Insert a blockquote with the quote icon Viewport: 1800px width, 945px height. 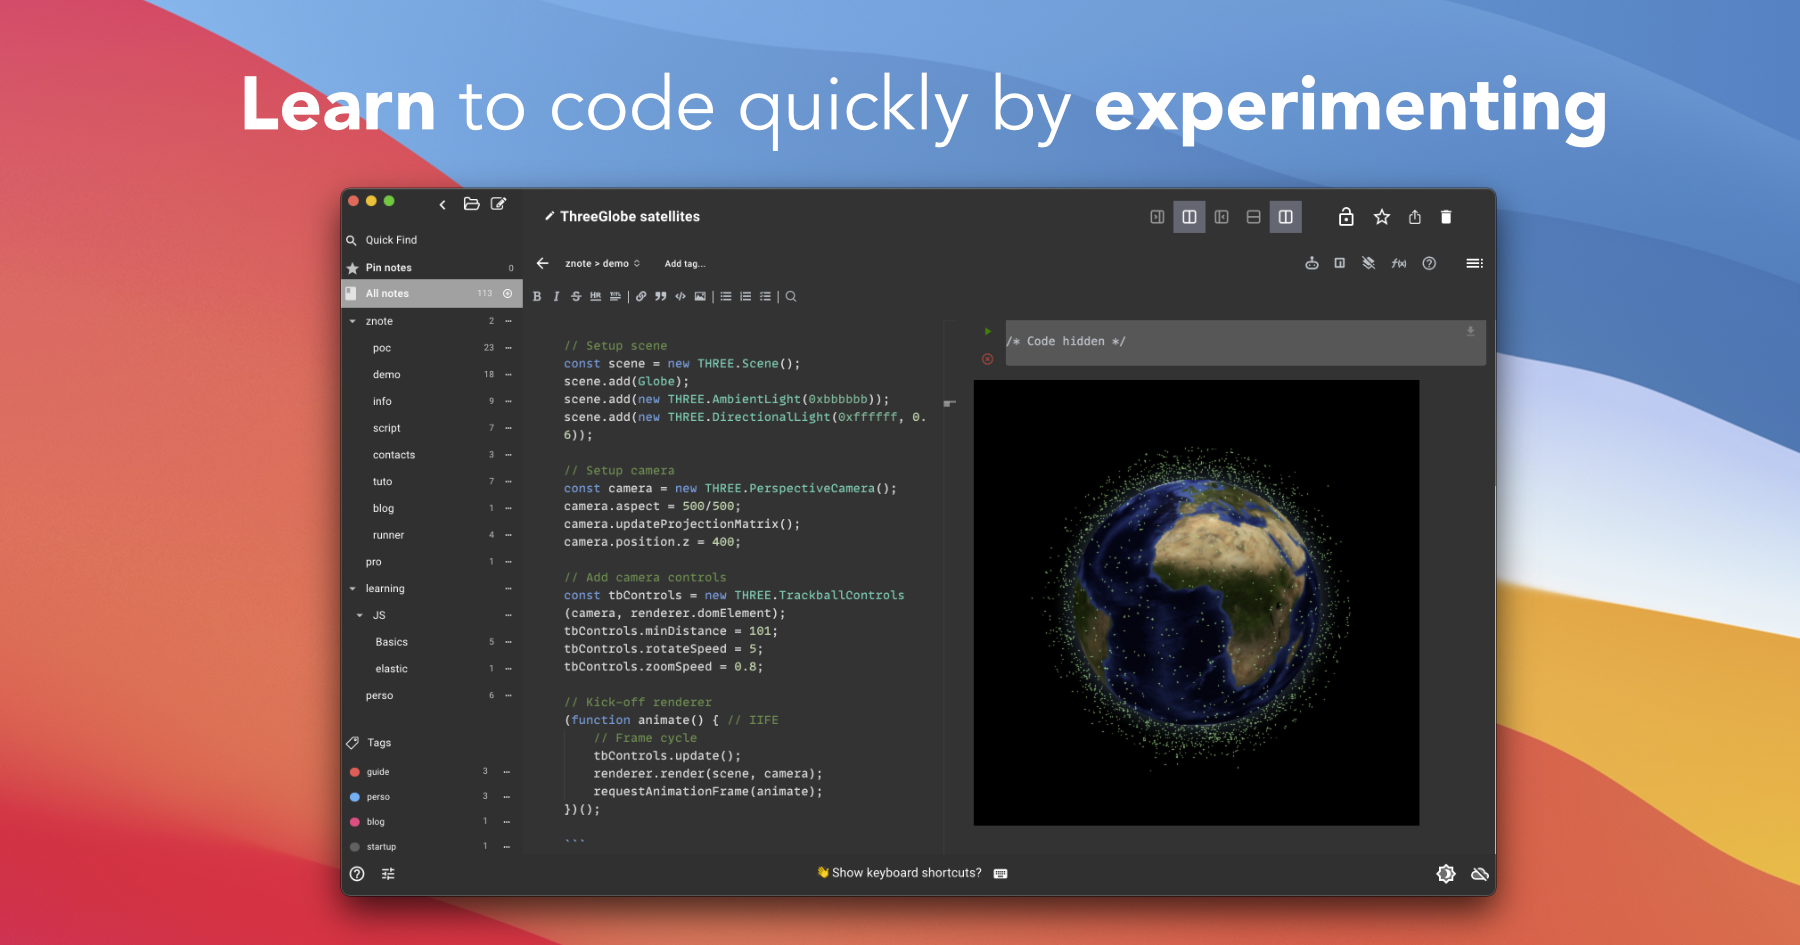[x=660, y=296]
